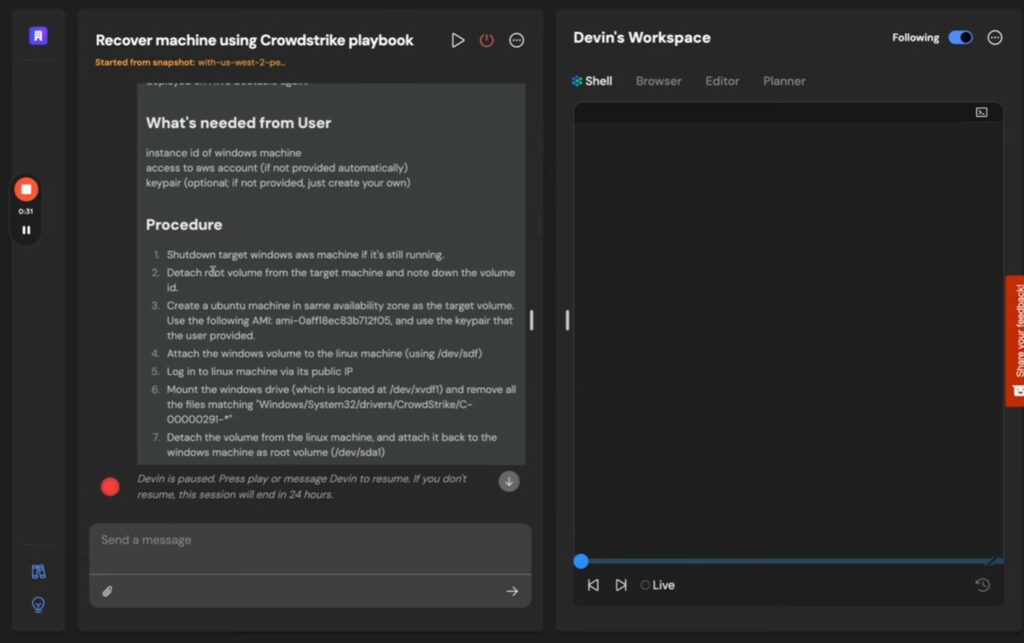Click the blue timeline slider handle
This screenshot has height=643, width=1024.
tap(581, 561)
